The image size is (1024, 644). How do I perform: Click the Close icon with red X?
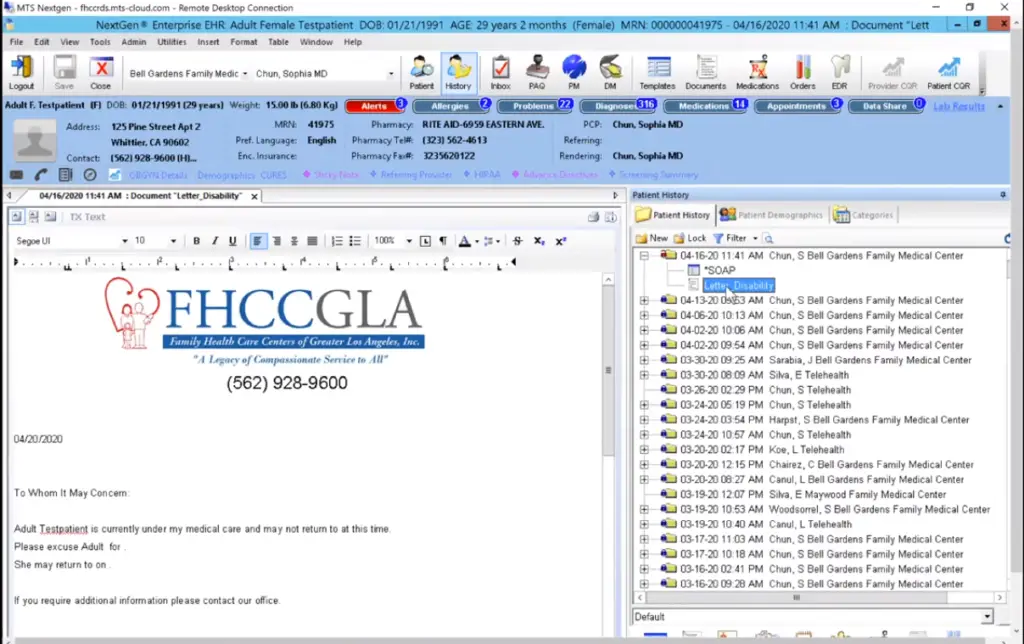[x=101, y=72]
